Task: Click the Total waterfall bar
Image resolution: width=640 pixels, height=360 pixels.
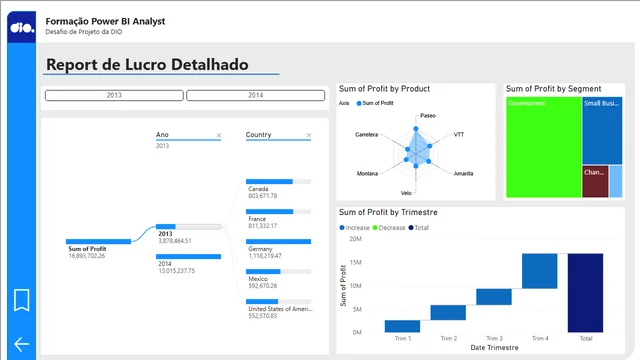Action: pos(585,293)
